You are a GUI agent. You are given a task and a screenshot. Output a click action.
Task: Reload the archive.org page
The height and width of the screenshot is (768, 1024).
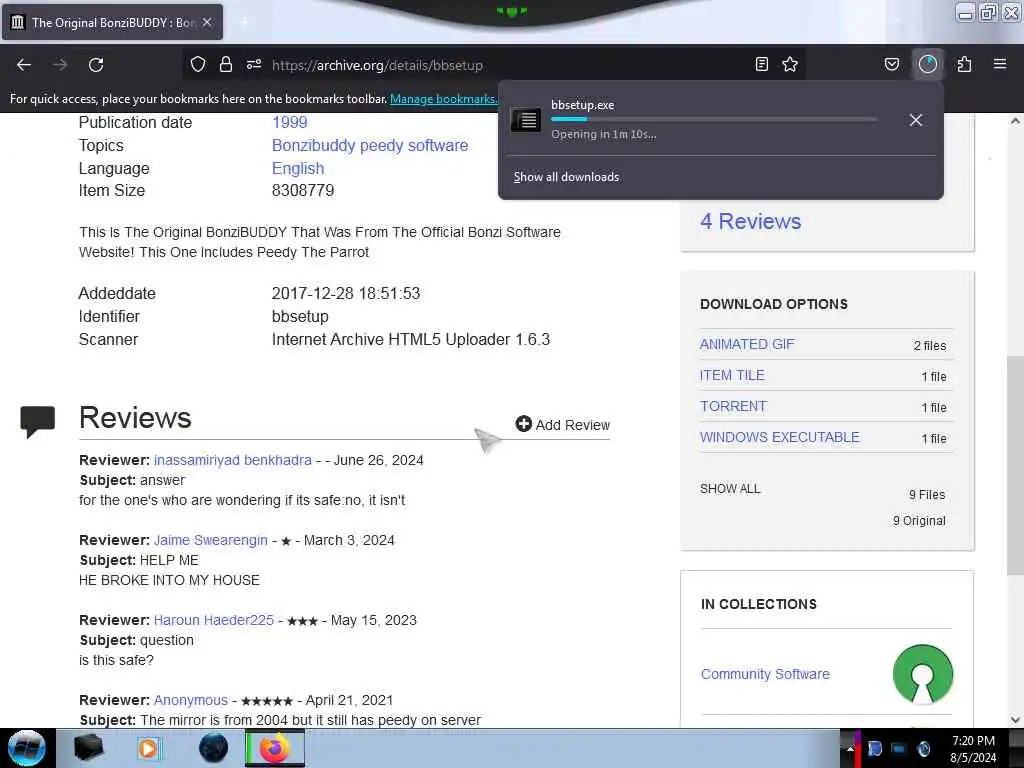pos(96,65)
